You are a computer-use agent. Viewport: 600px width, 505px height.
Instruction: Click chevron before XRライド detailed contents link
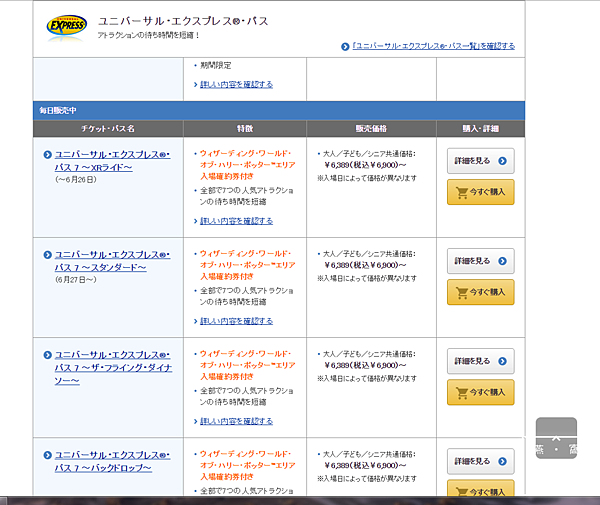click(x=196, y=221)
